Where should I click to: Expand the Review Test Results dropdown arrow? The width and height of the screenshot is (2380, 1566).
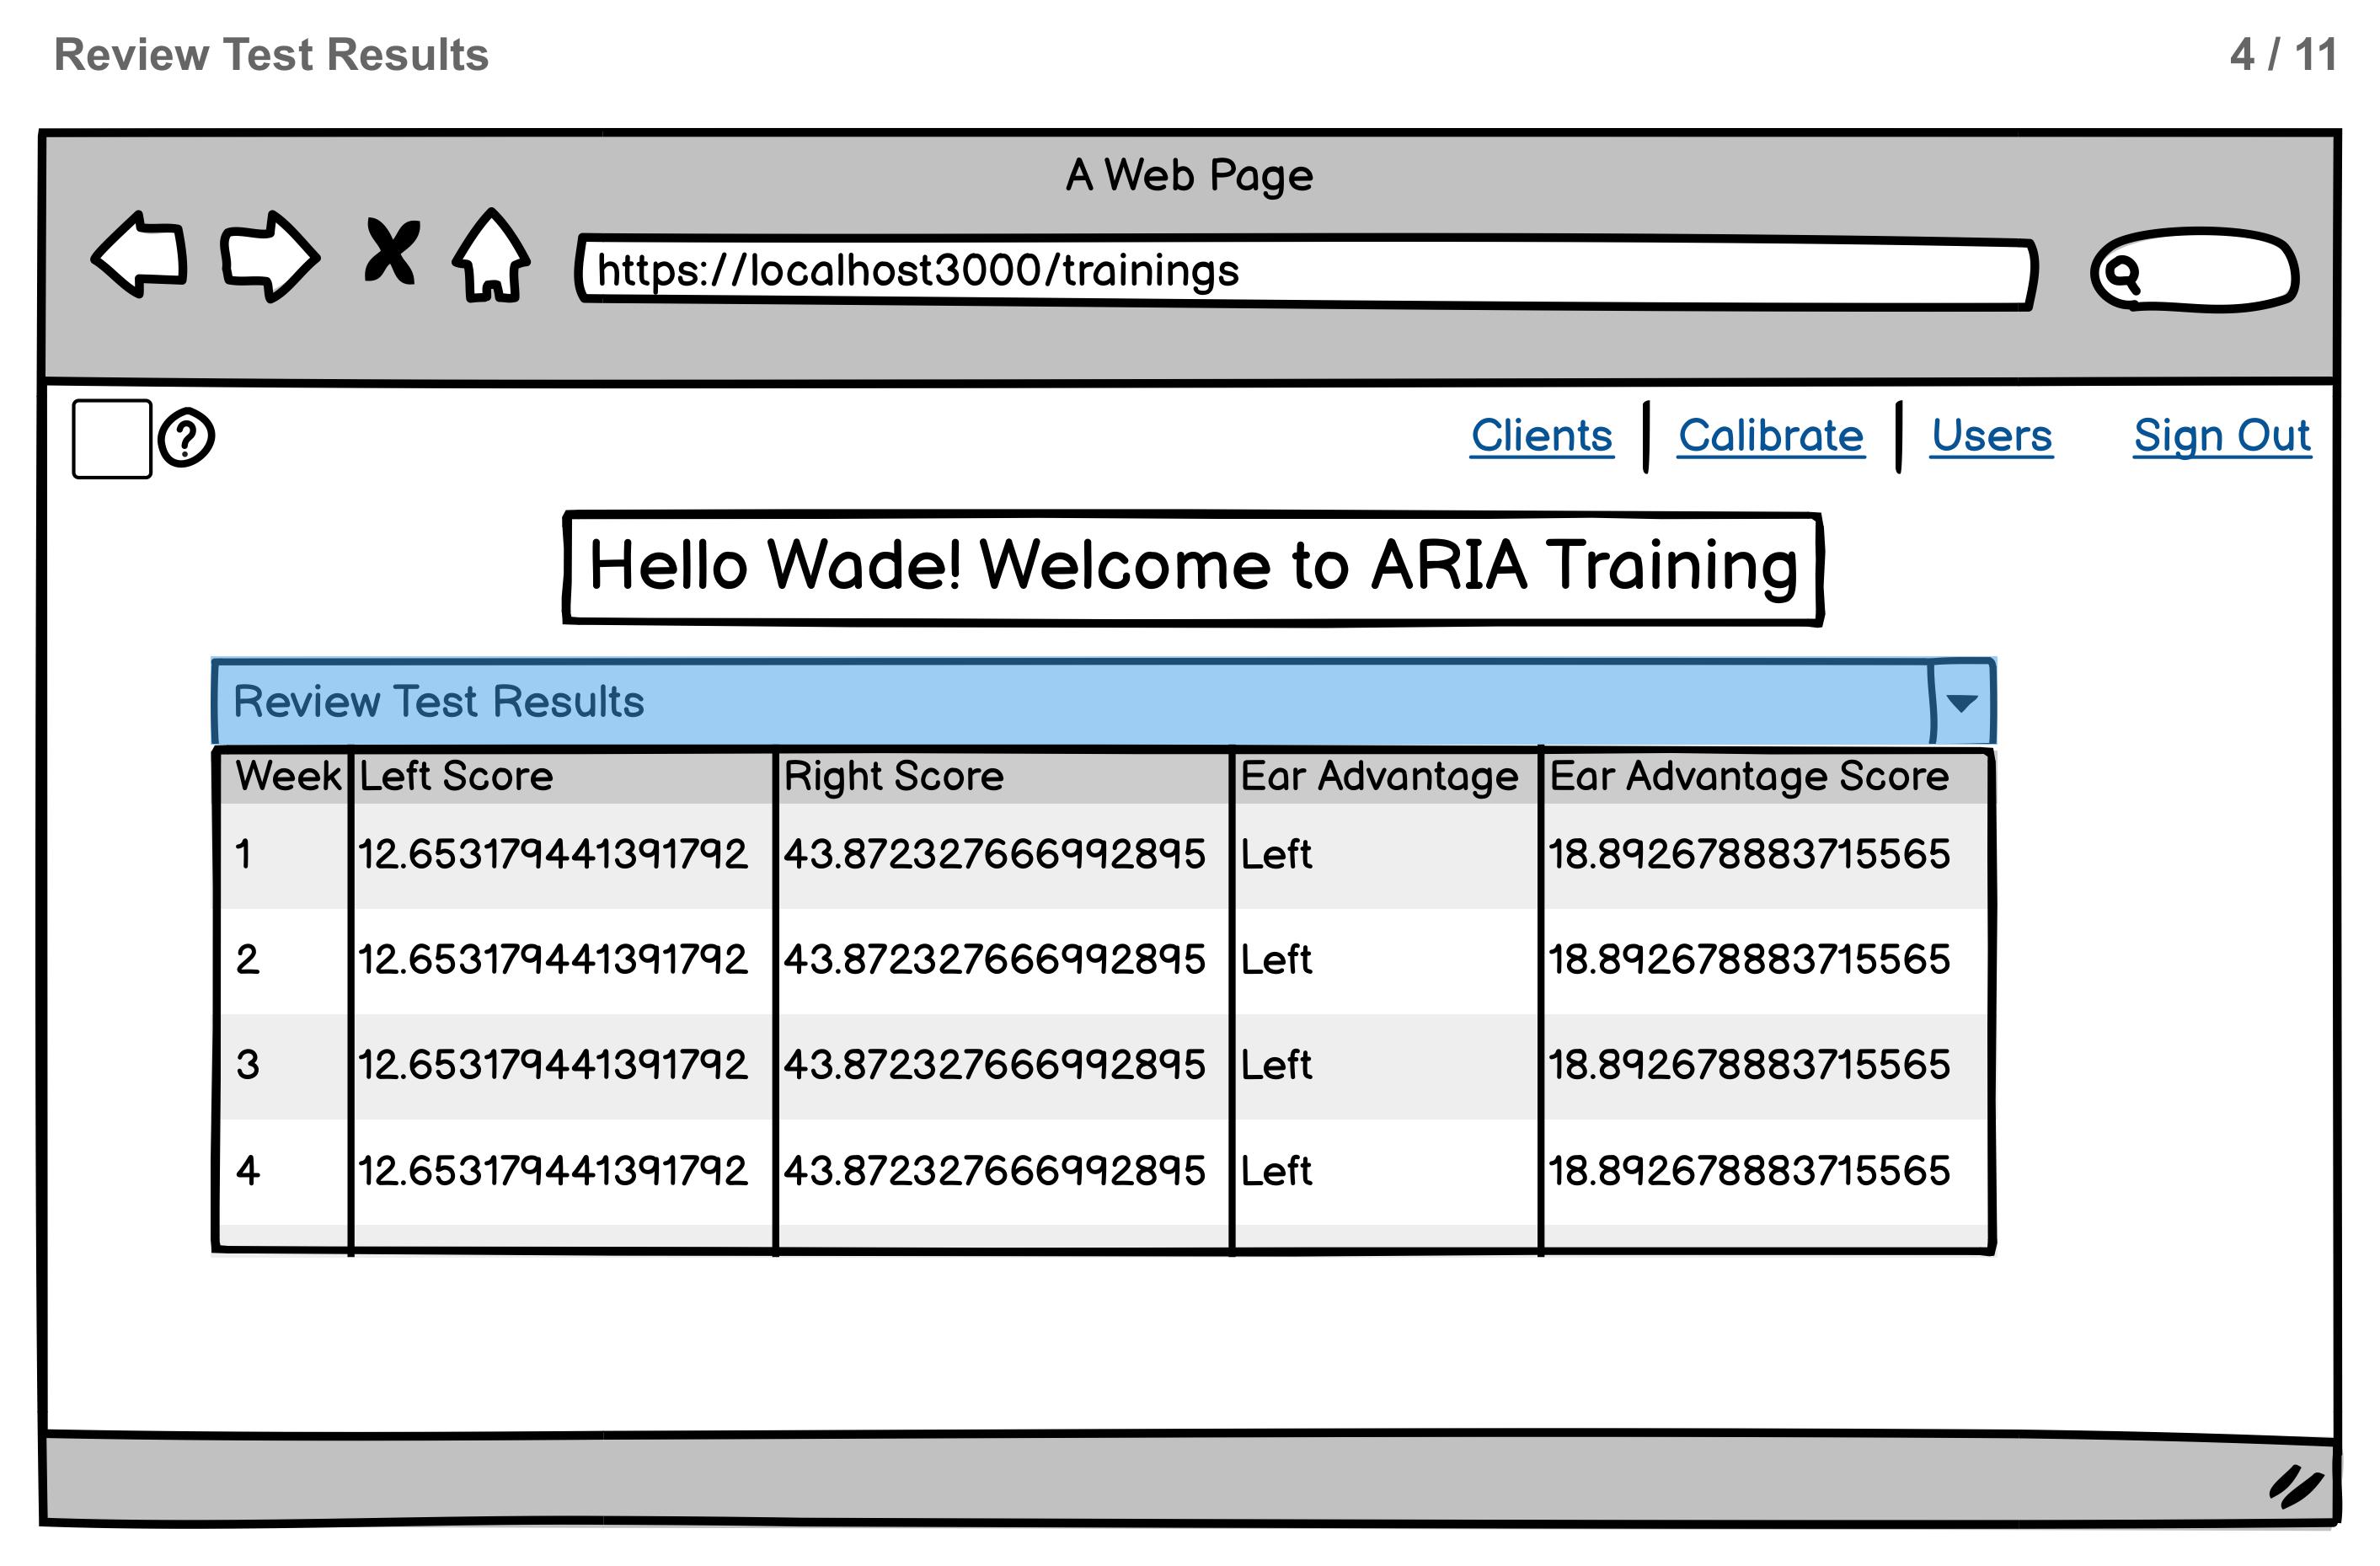click(1961, 702)
